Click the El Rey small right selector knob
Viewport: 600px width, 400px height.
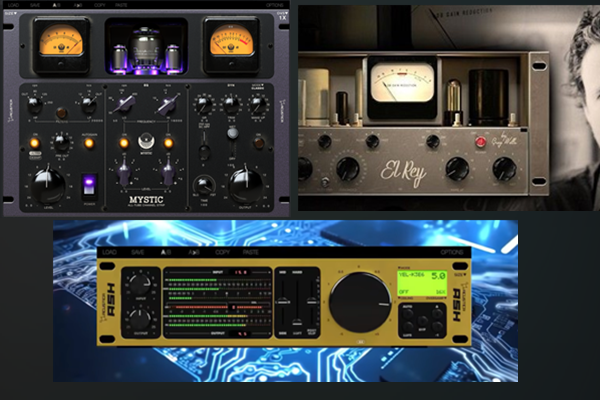(x=433, y=141)
